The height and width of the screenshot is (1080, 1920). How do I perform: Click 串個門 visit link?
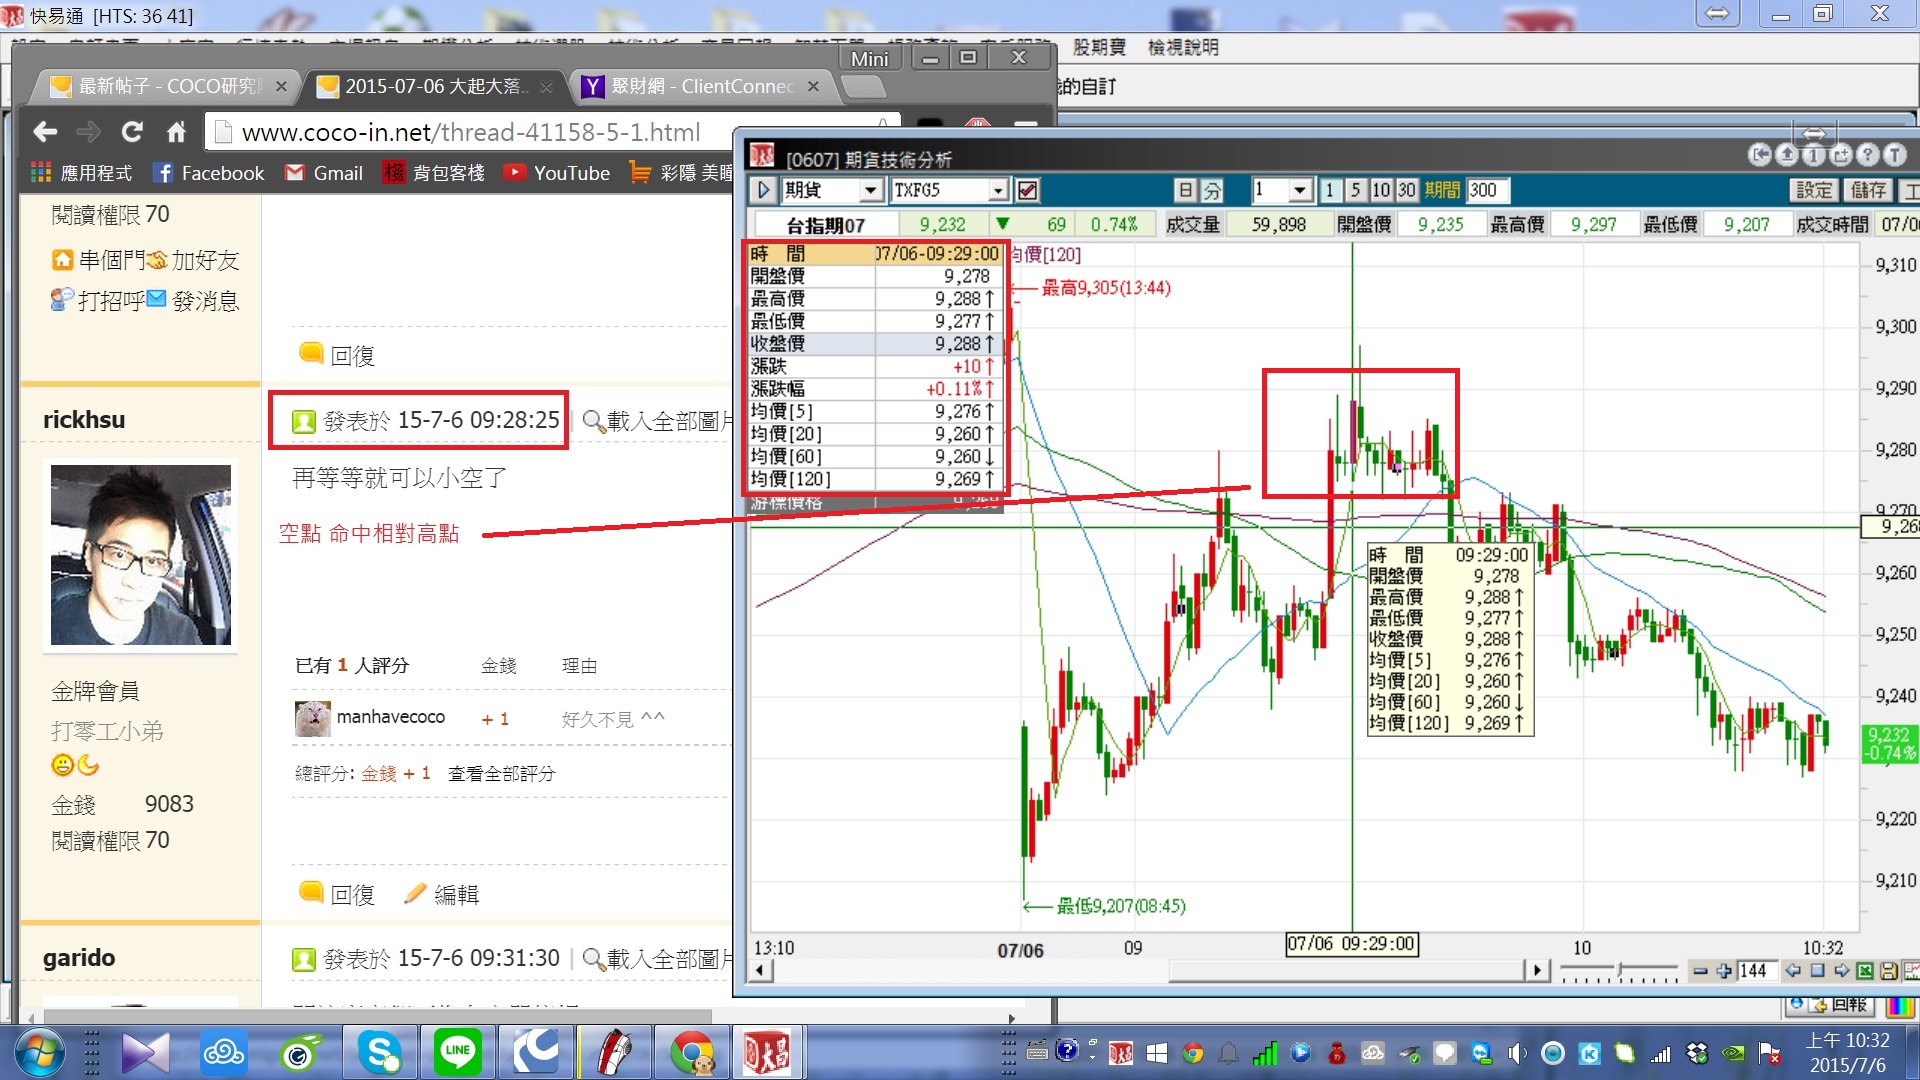98,260
